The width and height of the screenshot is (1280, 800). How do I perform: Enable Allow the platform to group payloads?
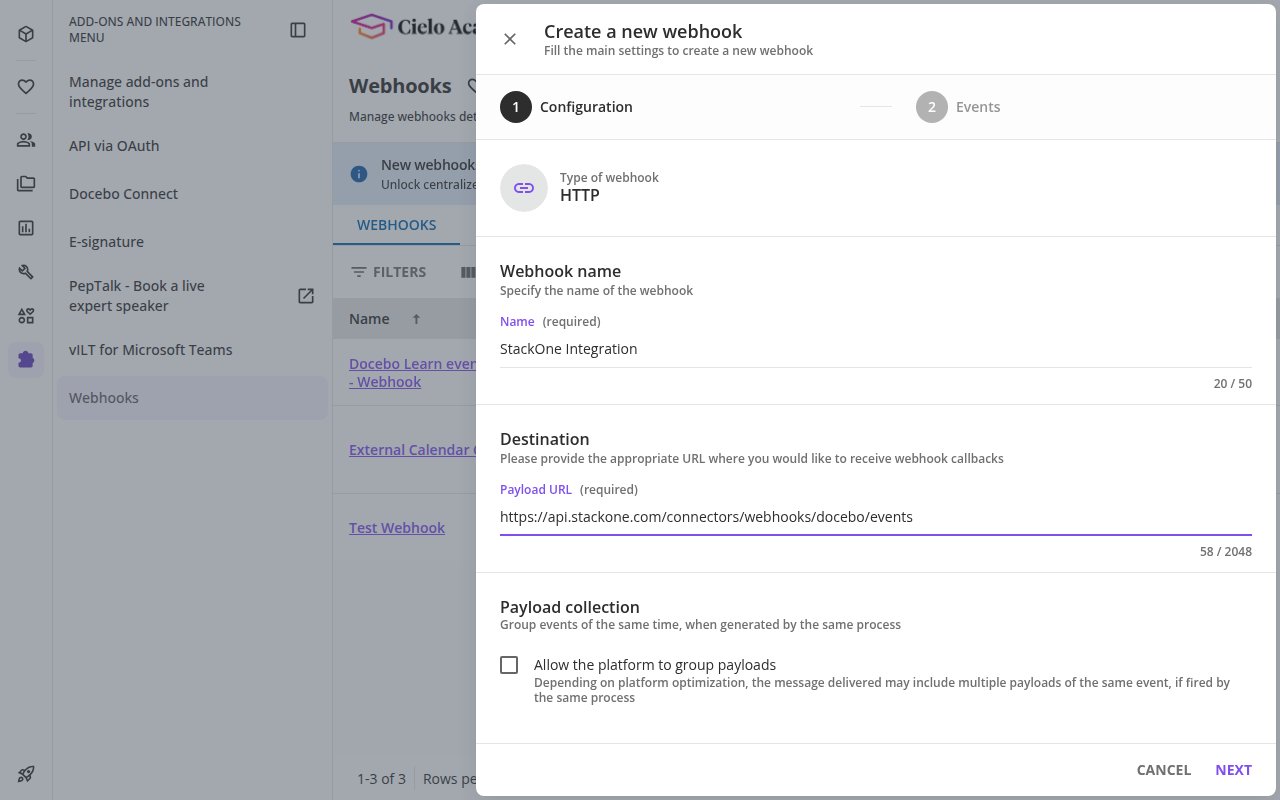point(509,665)
